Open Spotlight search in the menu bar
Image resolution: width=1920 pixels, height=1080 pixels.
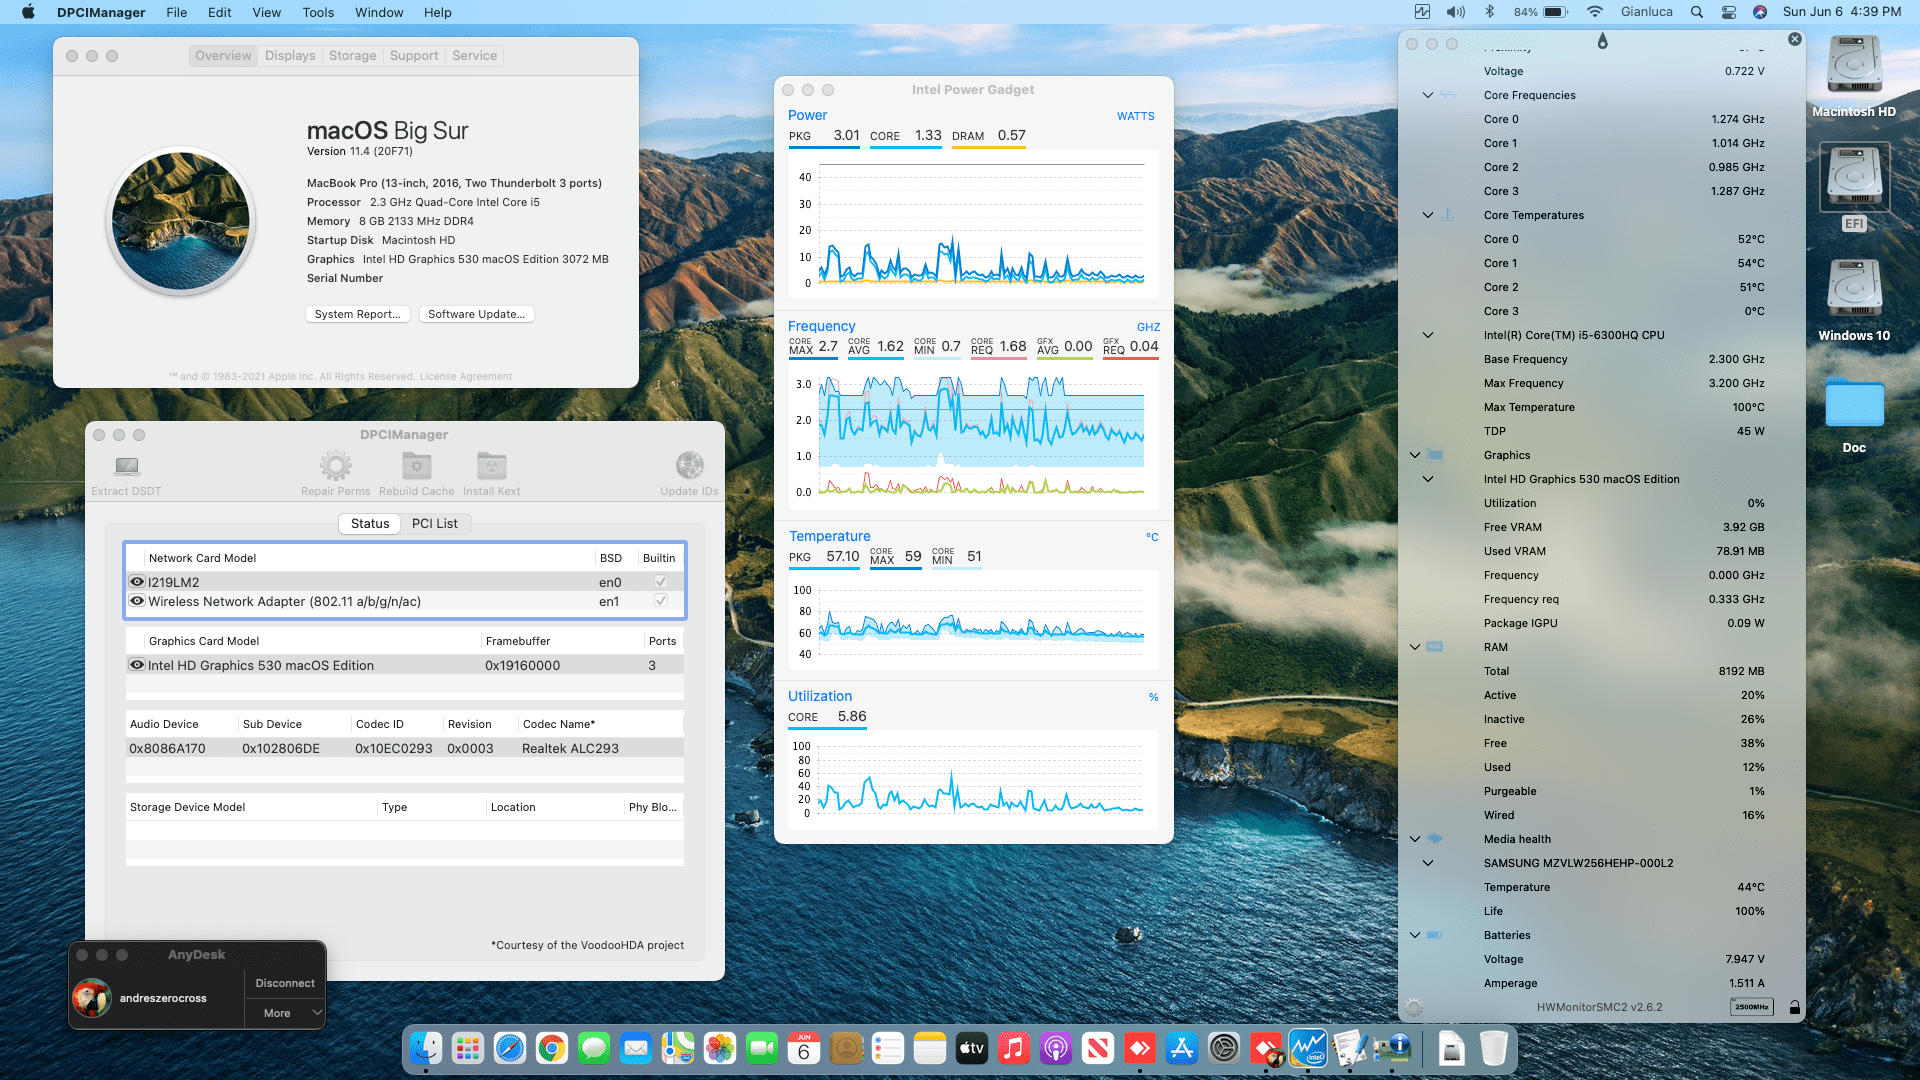(x=1697, y=12)
